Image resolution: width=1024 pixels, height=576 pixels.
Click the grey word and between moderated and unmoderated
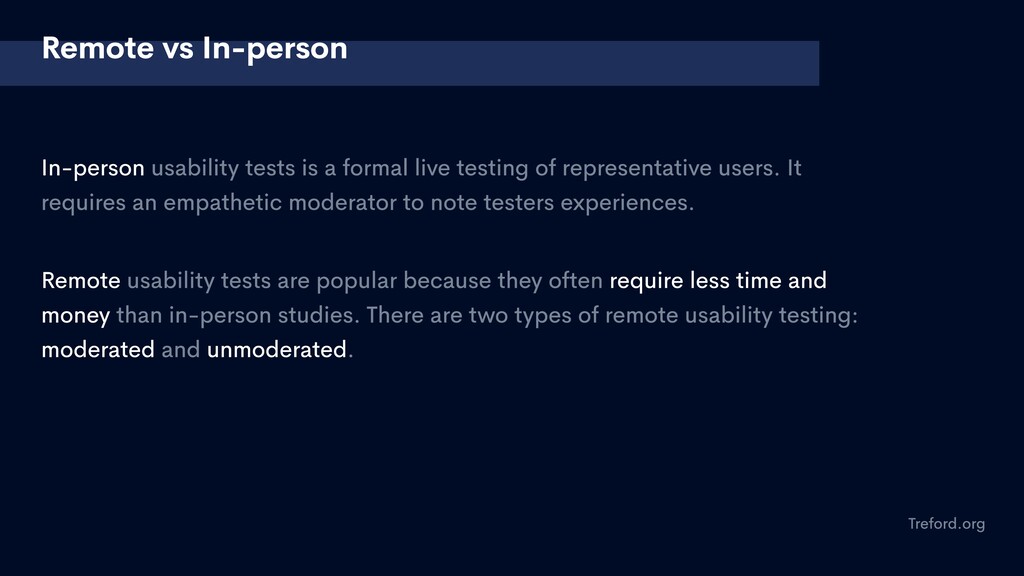click(x=180, y=349)
